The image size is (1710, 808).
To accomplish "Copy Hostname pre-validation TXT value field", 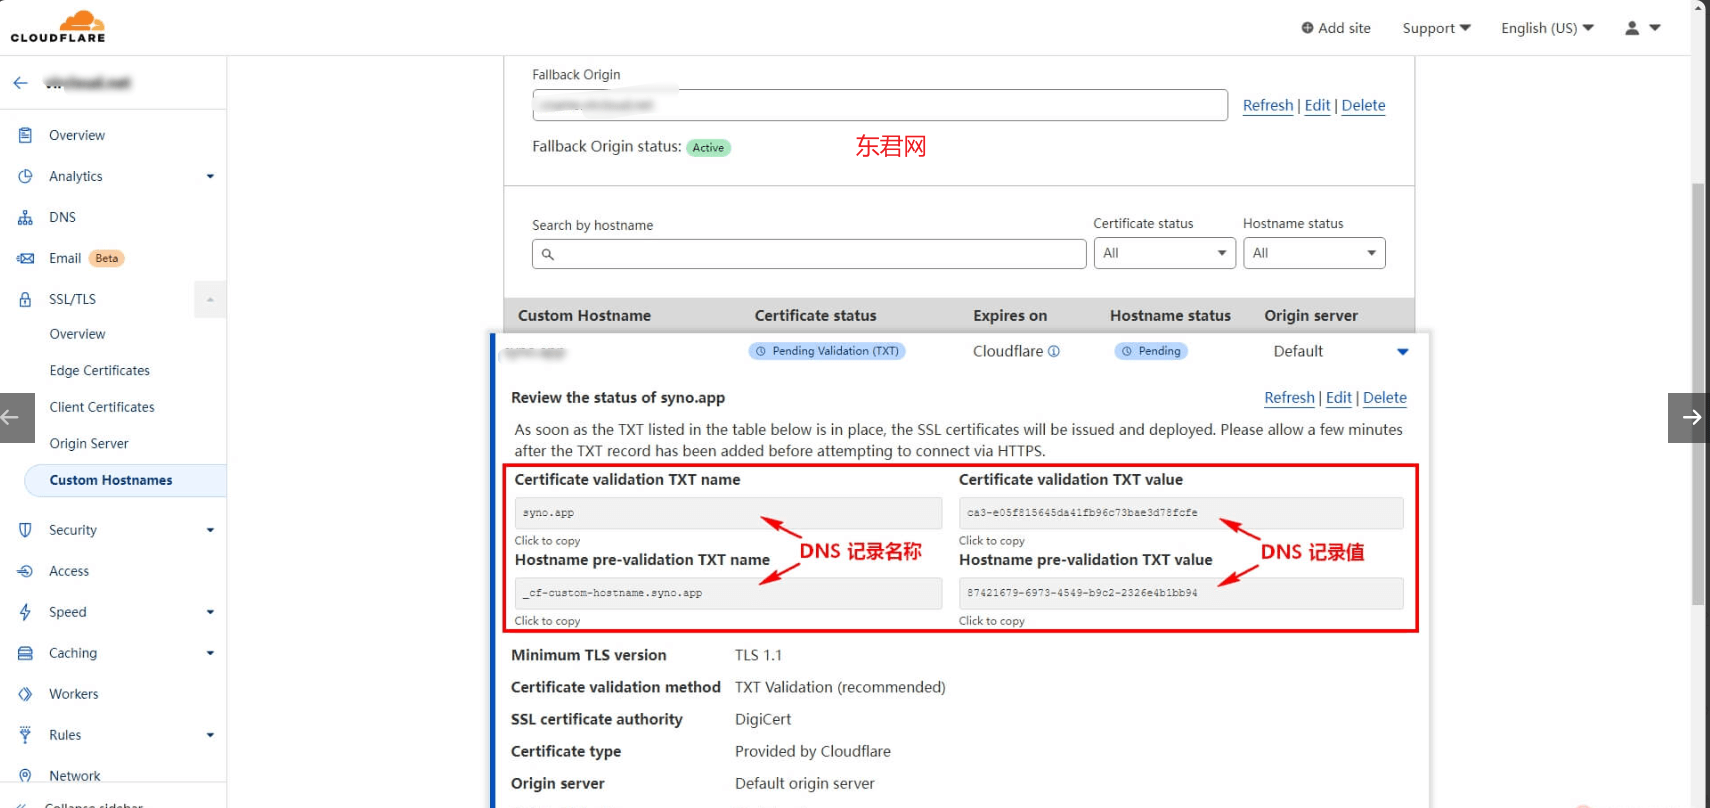I will coord(1181,593).
